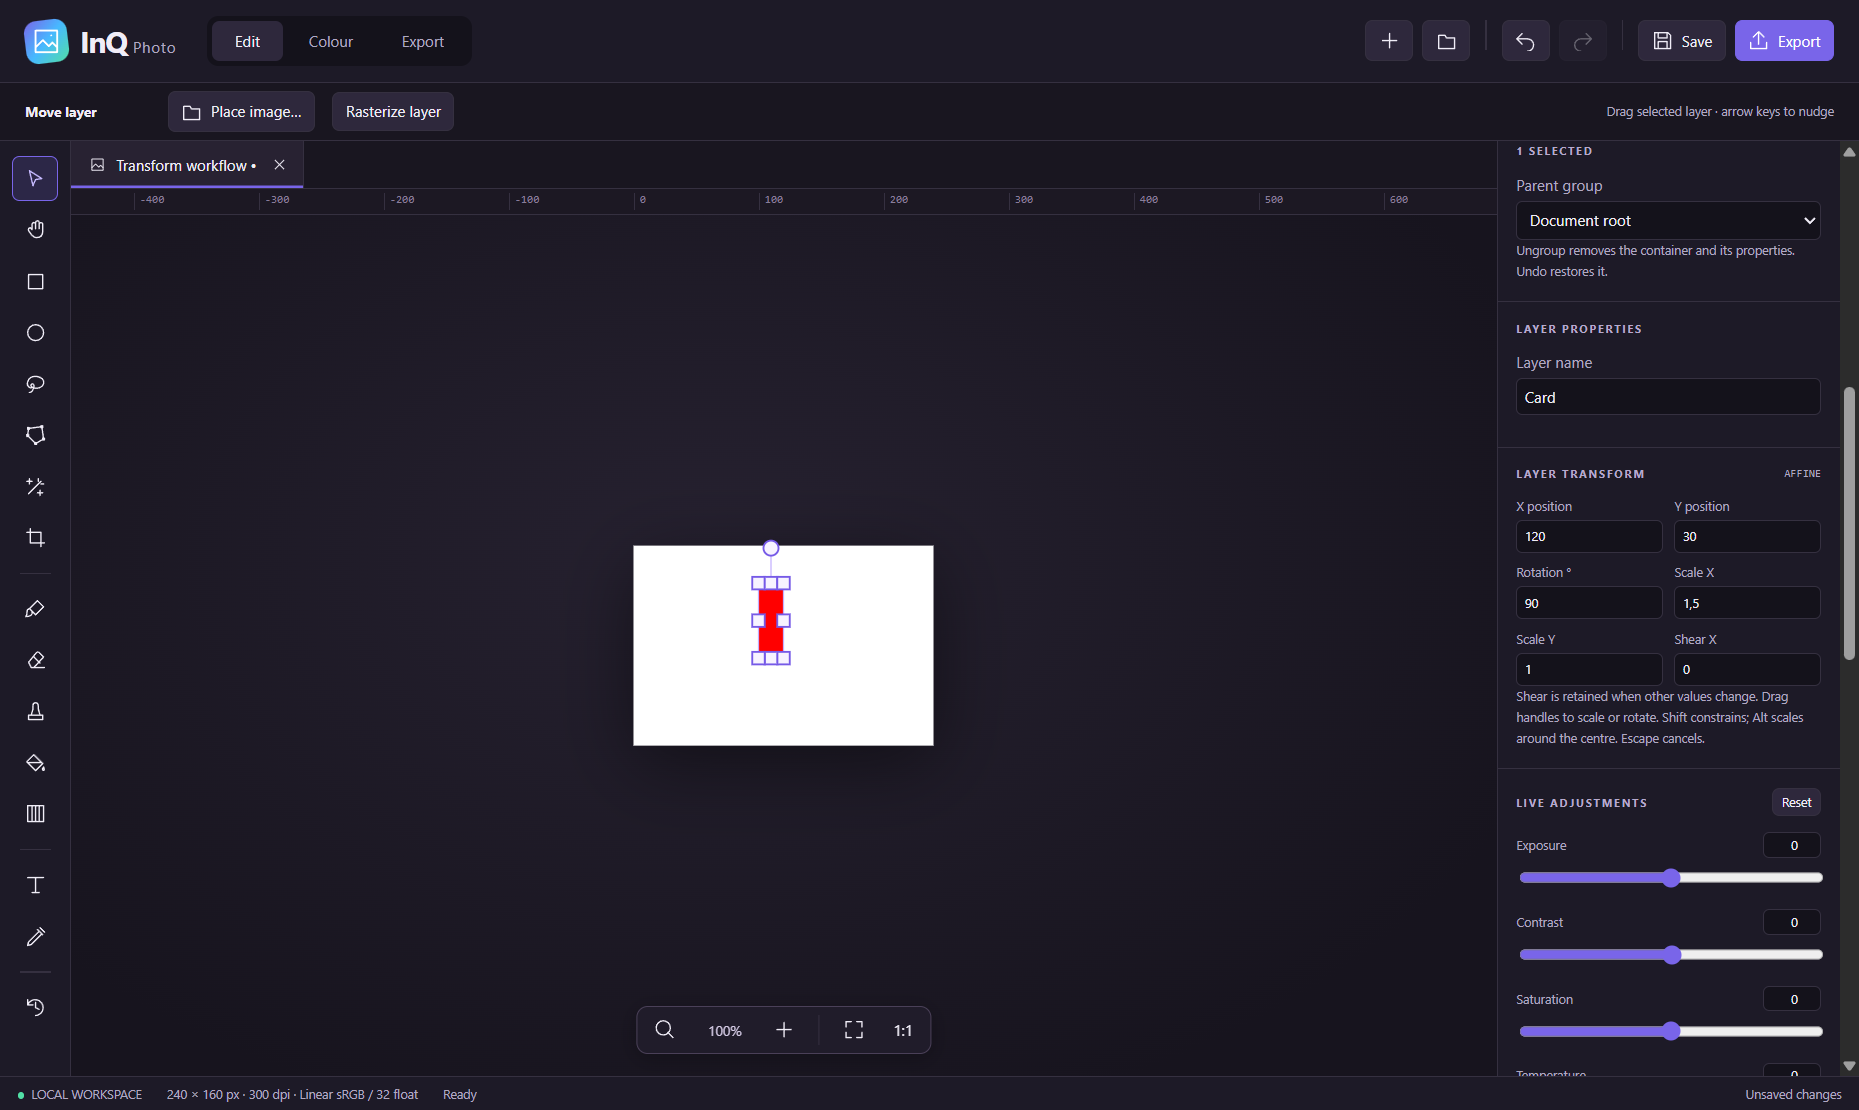Fit canvas to screen icon

coord(854,1030)
